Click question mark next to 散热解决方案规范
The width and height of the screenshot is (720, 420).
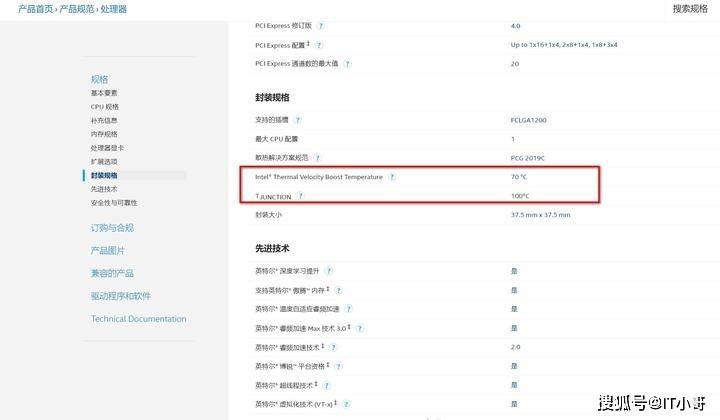317,158
